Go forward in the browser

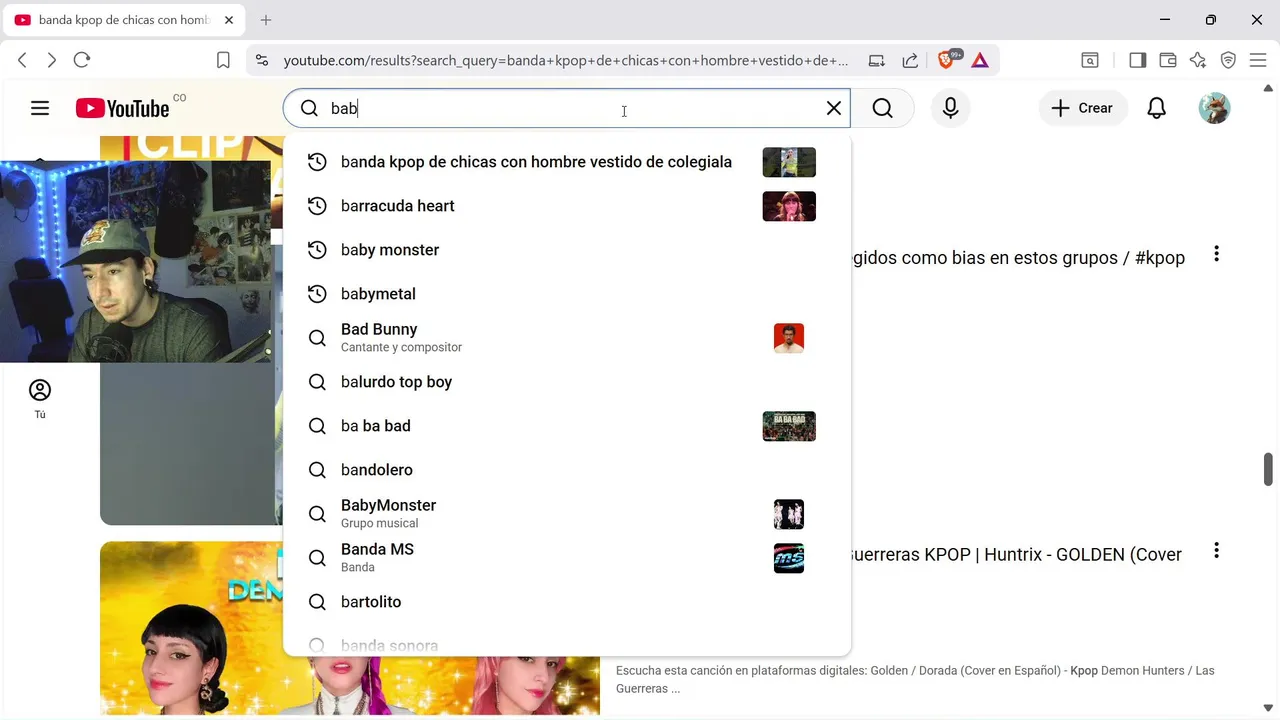point(52,60)
